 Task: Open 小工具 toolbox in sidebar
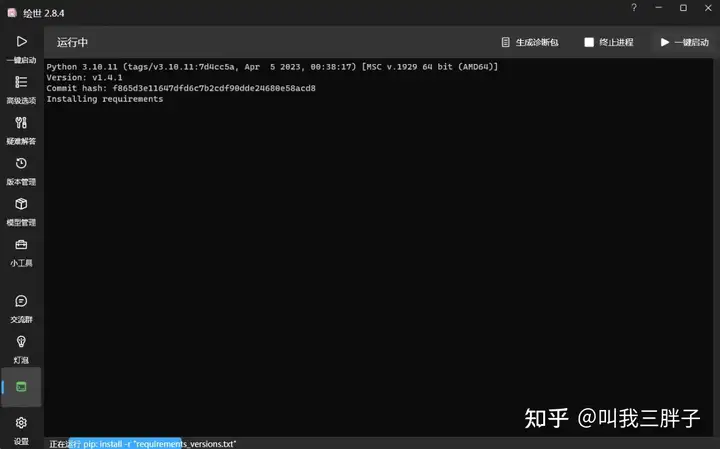click(x=21, y=253)
